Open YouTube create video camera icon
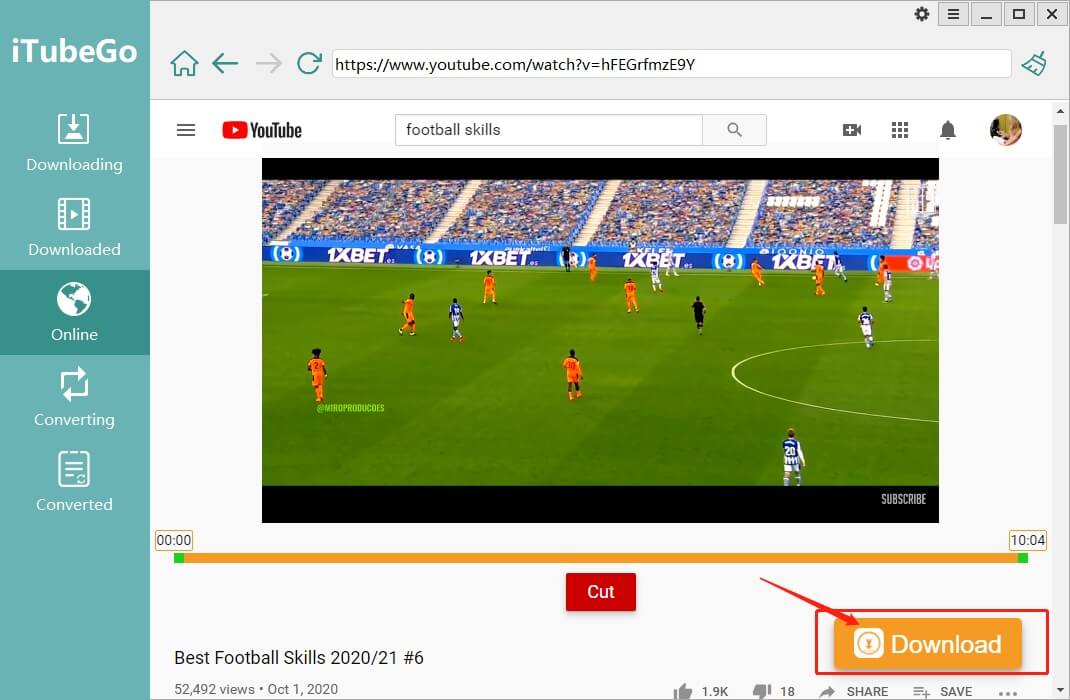Screen dimensions: 1070x700 [852, 130]
